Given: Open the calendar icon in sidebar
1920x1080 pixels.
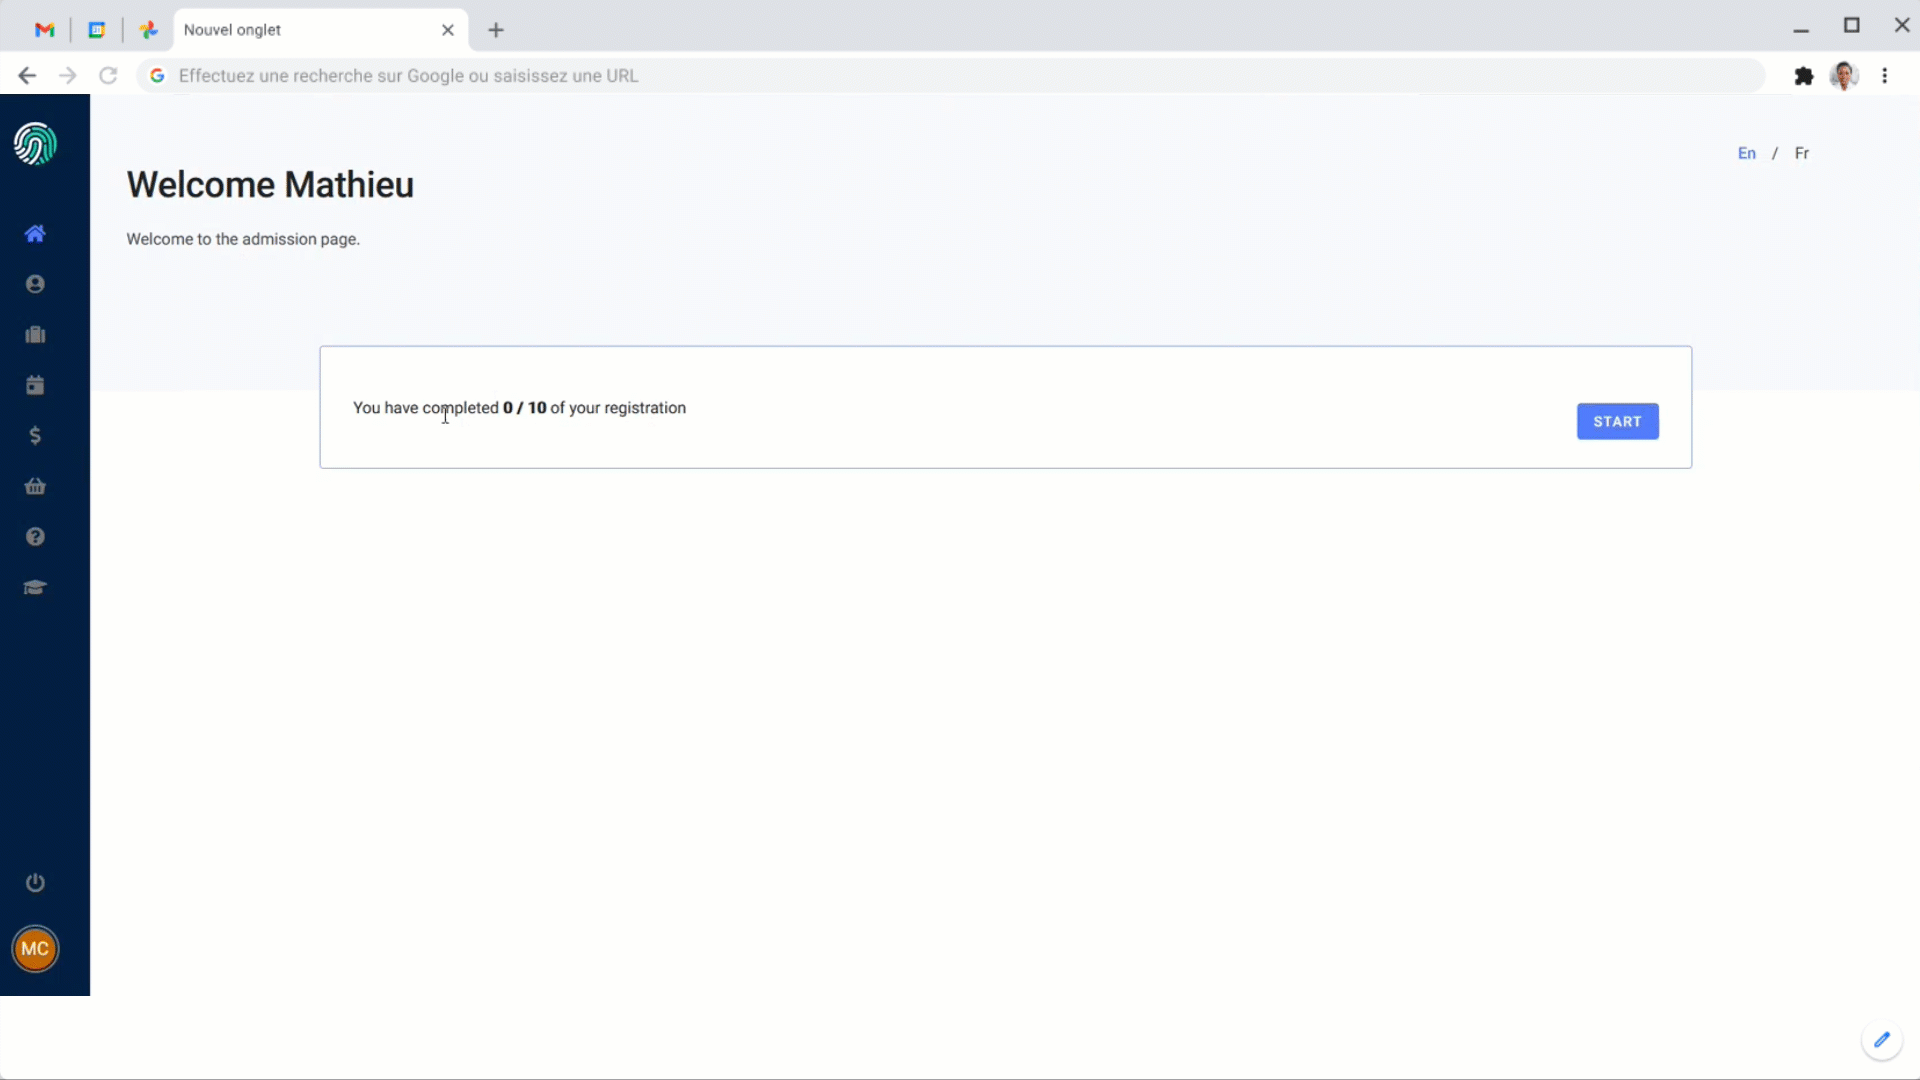Looking at the screenshot, I should click(35, 385).
